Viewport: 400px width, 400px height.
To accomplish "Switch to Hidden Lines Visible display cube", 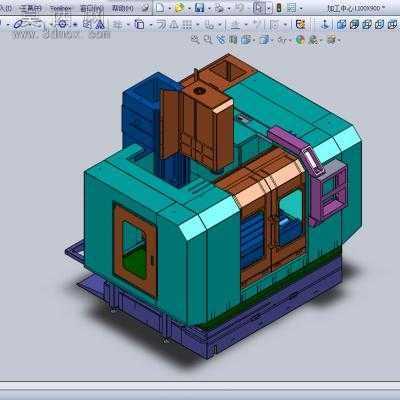I will coord(380,24).
